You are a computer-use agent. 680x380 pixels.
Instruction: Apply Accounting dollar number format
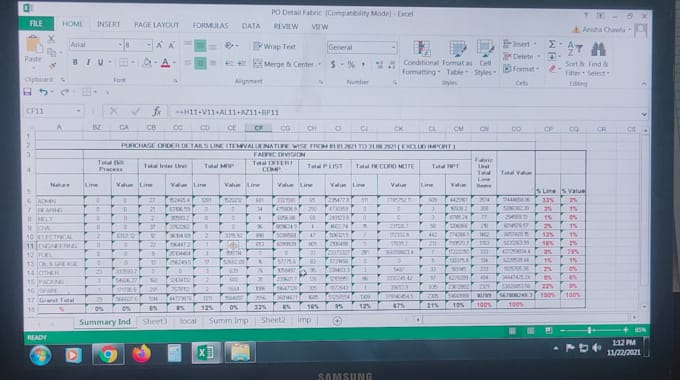333,65
